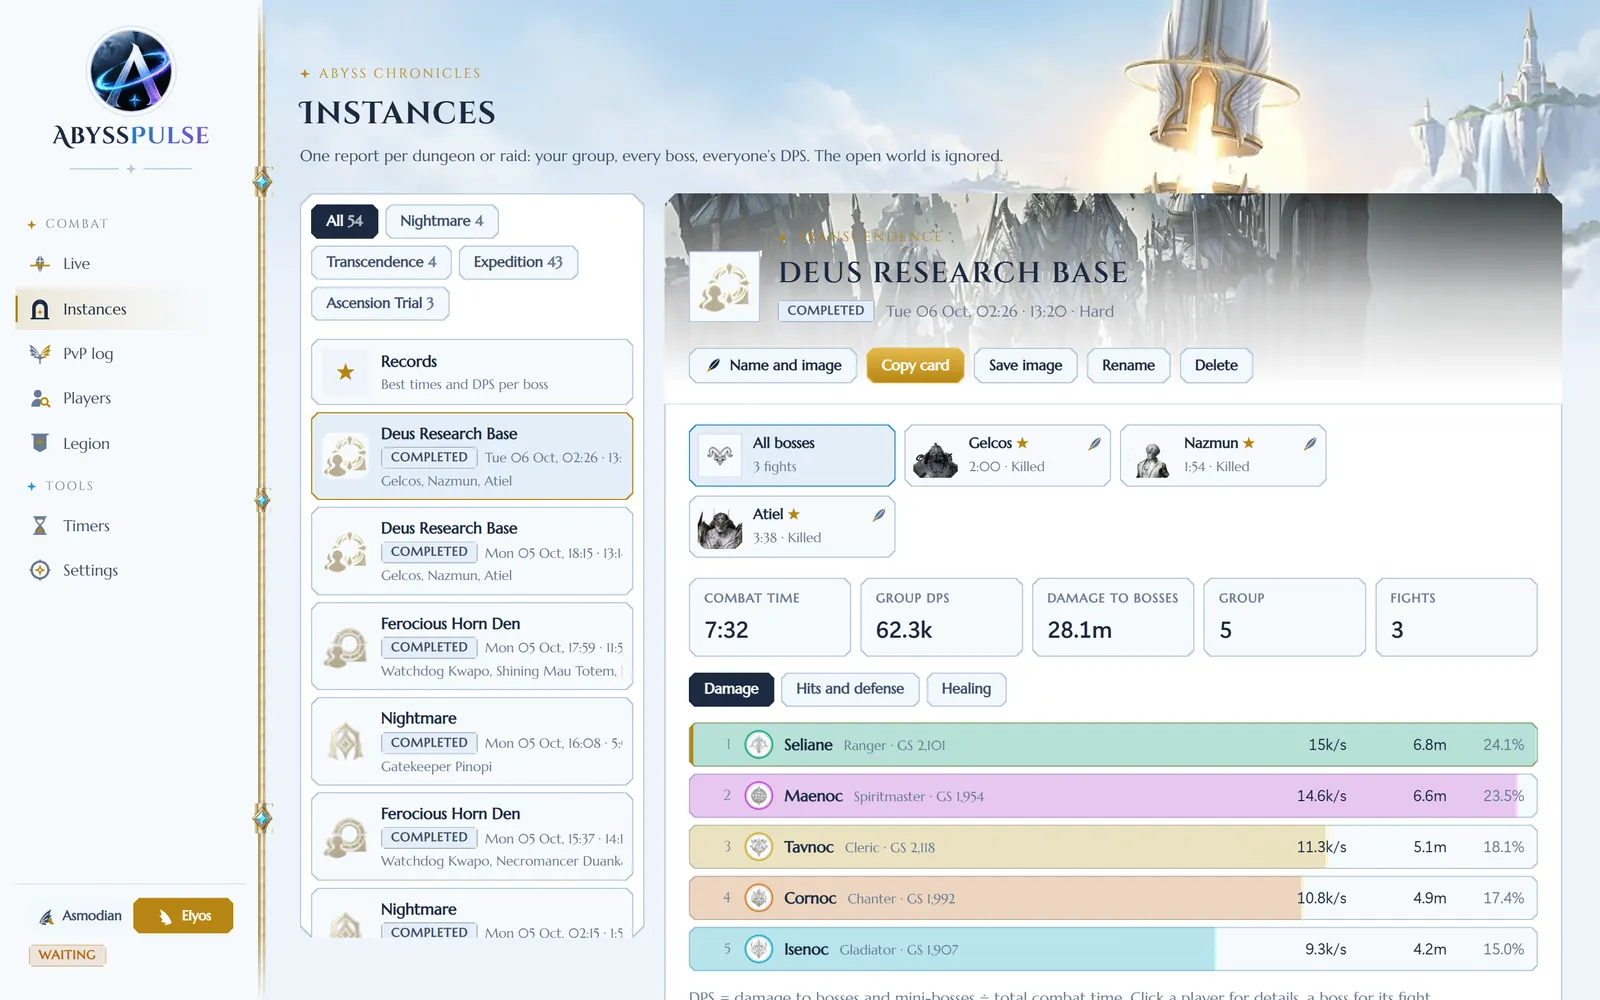Switch to the Hits and defense tab
The height and width of the screenshot is (1000, 1600).
[850, 689]
